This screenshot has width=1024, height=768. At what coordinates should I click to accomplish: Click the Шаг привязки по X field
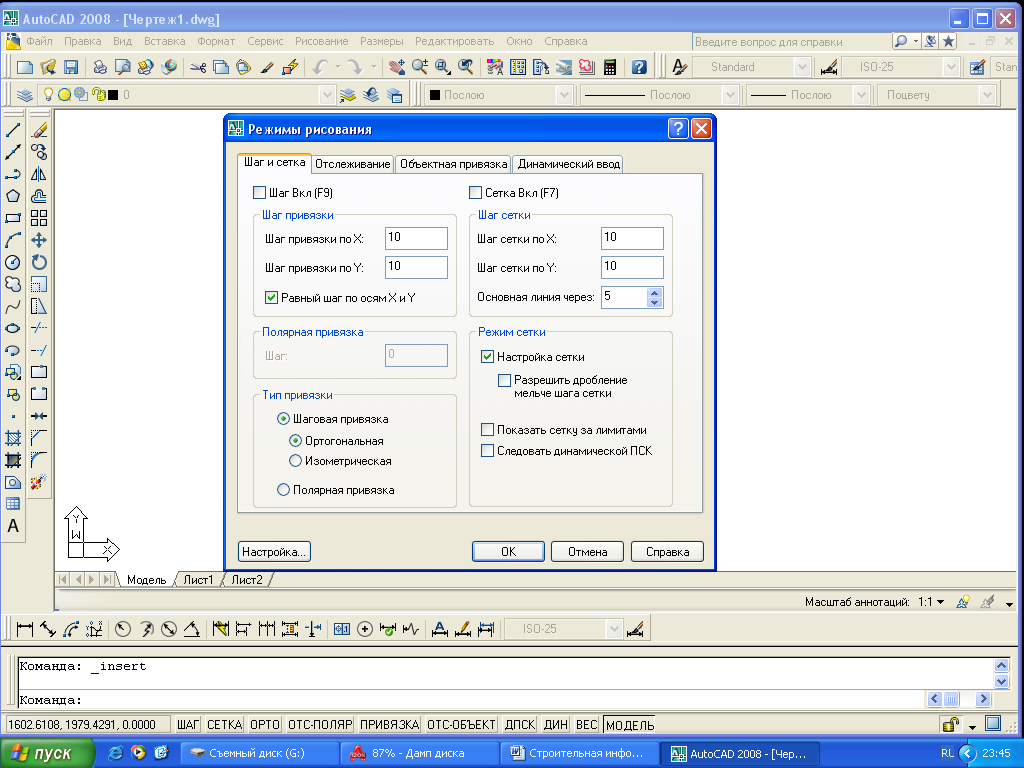[x=417, y=238]
